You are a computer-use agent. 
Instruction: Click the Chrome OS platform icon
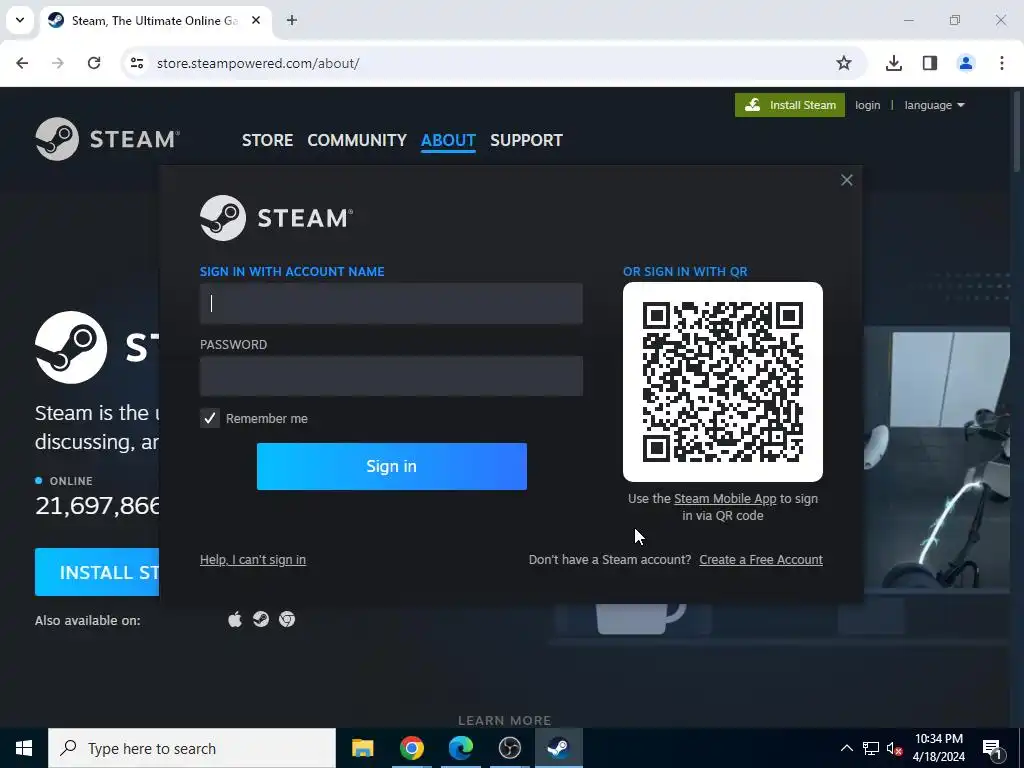287,619
